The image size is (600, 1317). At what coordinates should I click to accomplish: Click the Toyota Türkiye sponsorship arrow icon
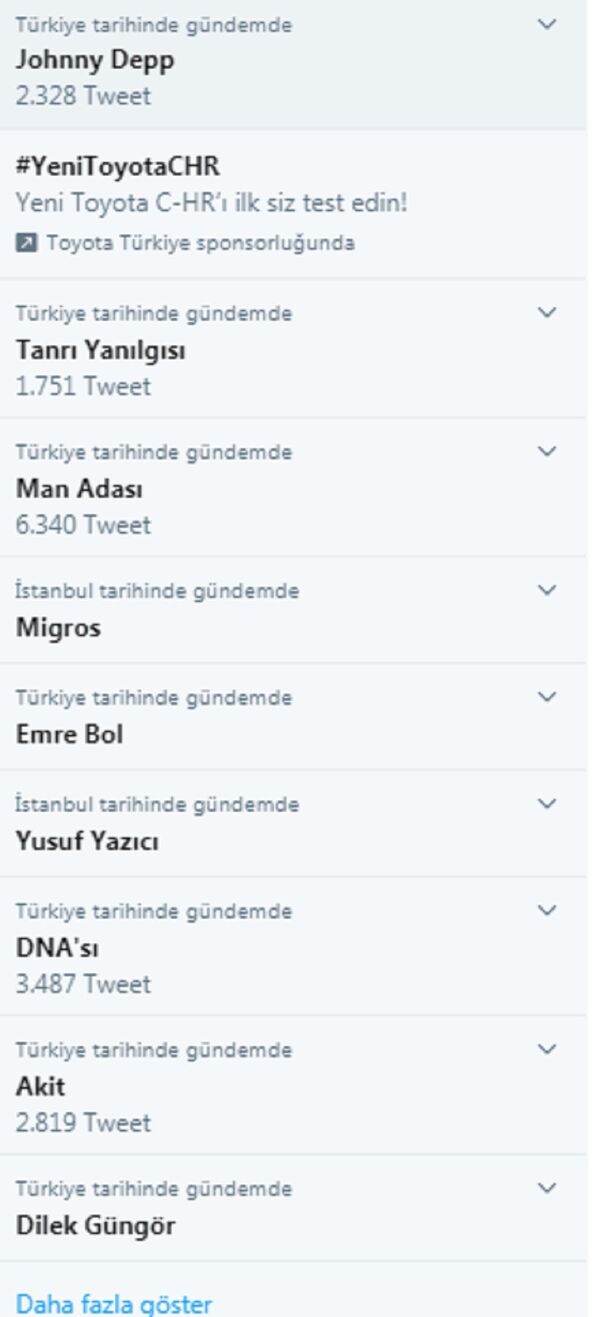point(25,243)
